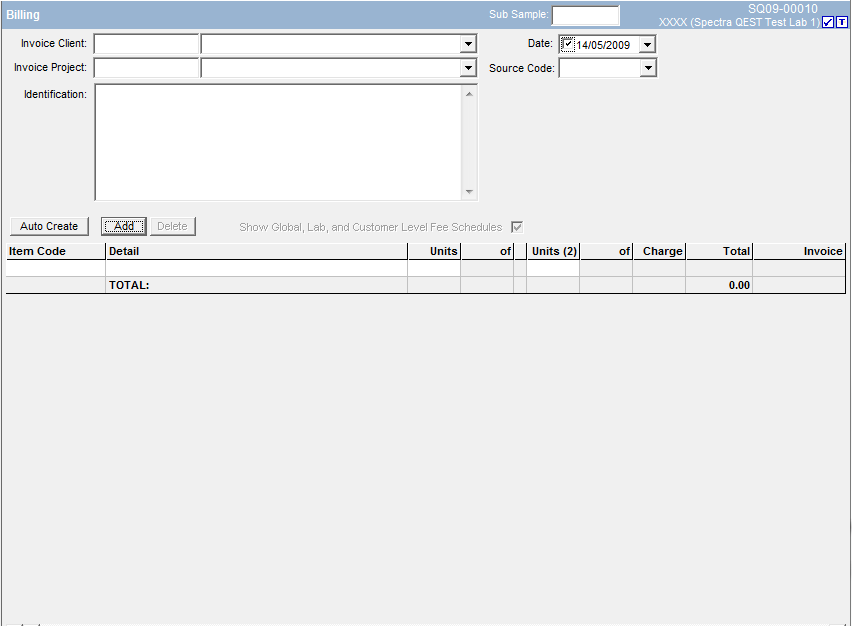Focus the Invoice Project code field
The image size is (852, 626).
coord(146,68)
